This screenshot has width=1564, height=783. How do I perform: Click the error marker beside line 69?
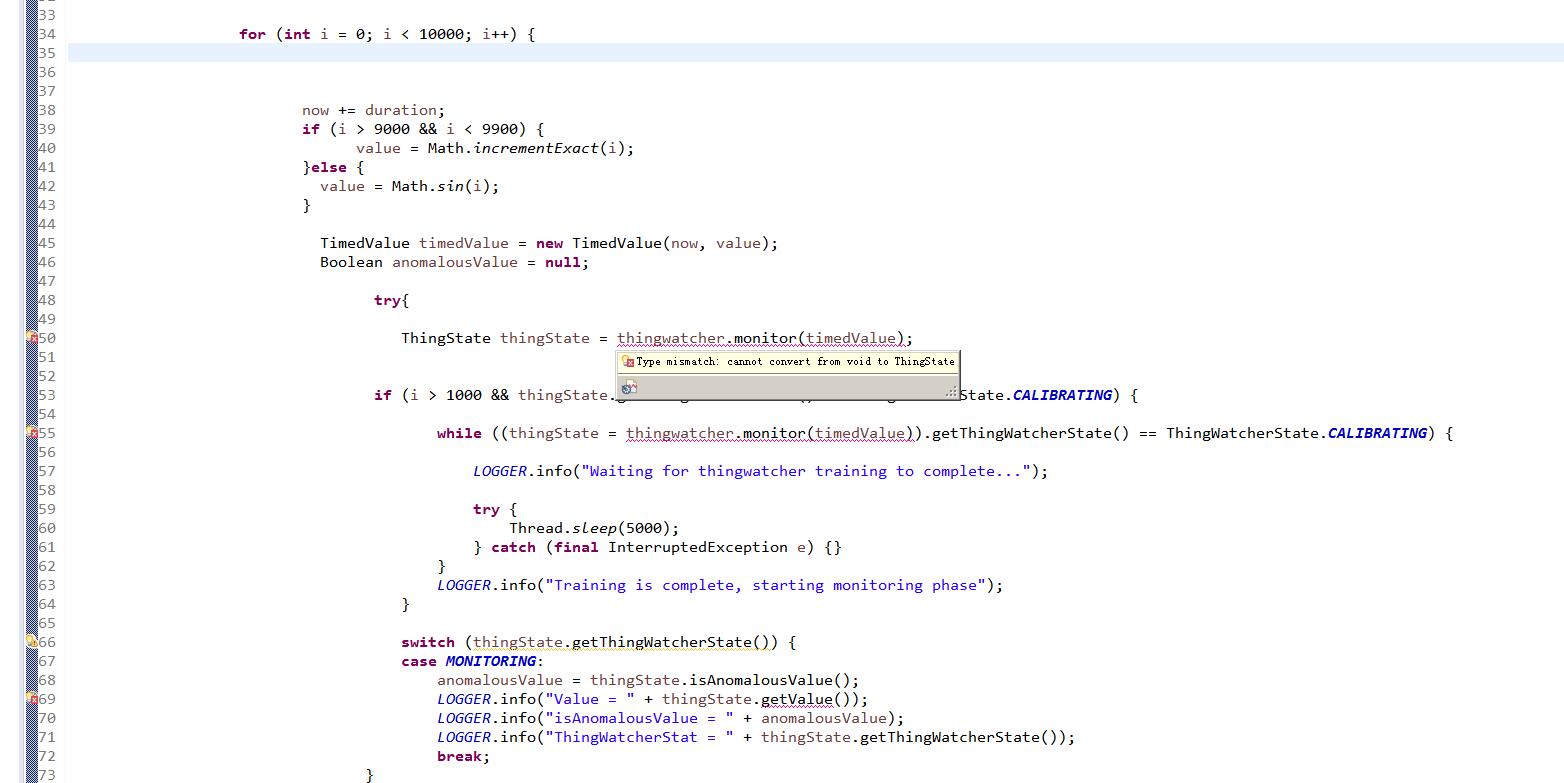[x=32, y=699]
